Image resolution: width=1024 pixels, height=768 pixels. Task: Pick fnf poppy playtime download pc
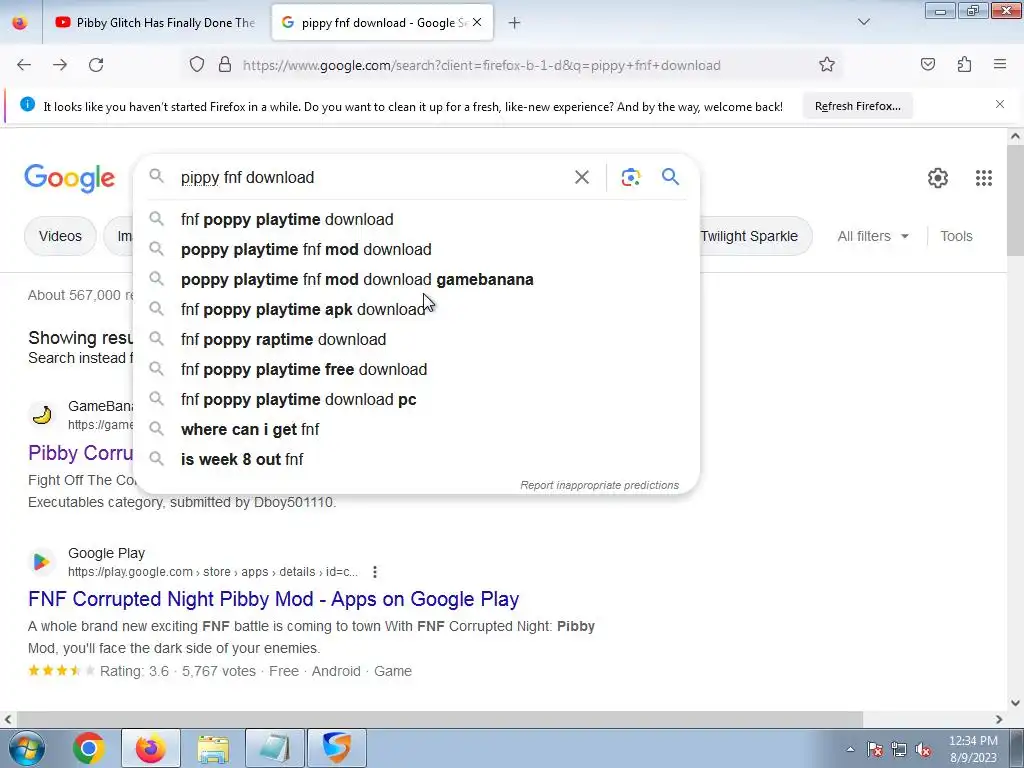416,400
